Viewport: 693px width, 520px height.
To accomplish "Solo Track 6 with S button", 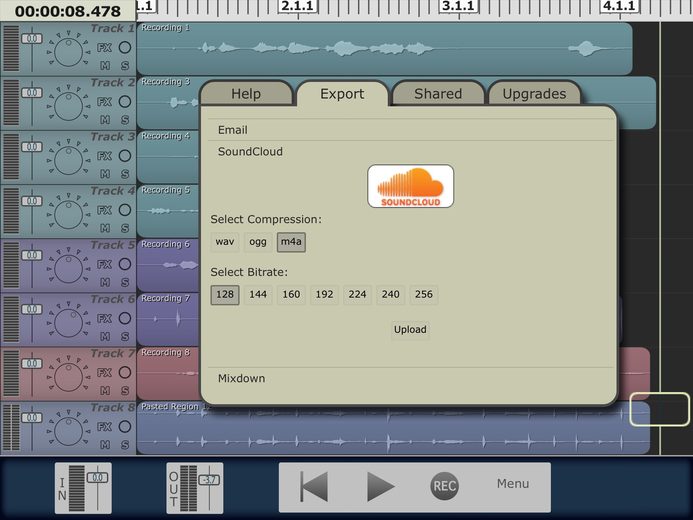I will coord(125,337).
